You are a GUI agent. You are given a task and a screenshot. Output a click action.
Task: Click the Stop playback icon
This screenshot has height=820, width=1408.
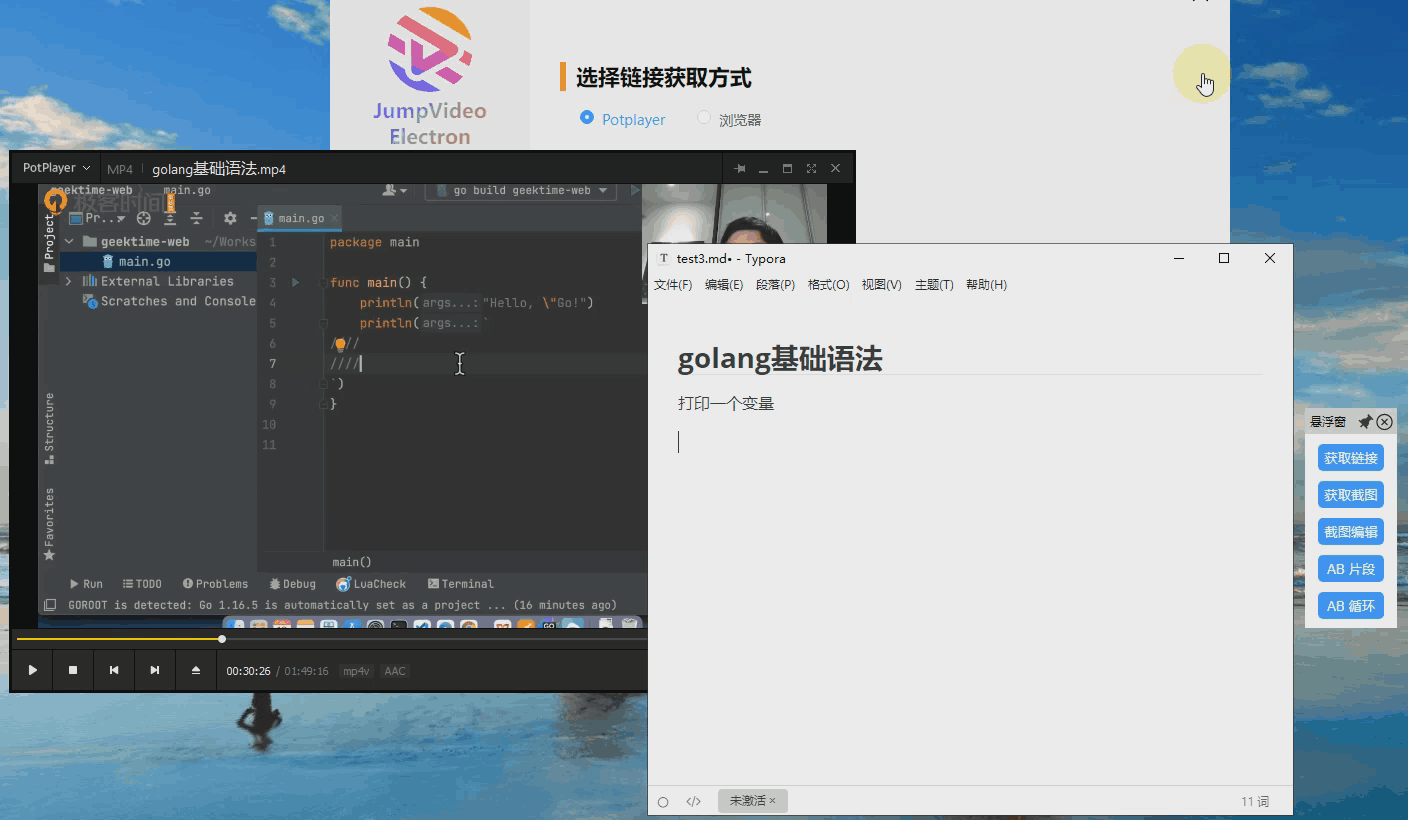(x=73, y=670)
